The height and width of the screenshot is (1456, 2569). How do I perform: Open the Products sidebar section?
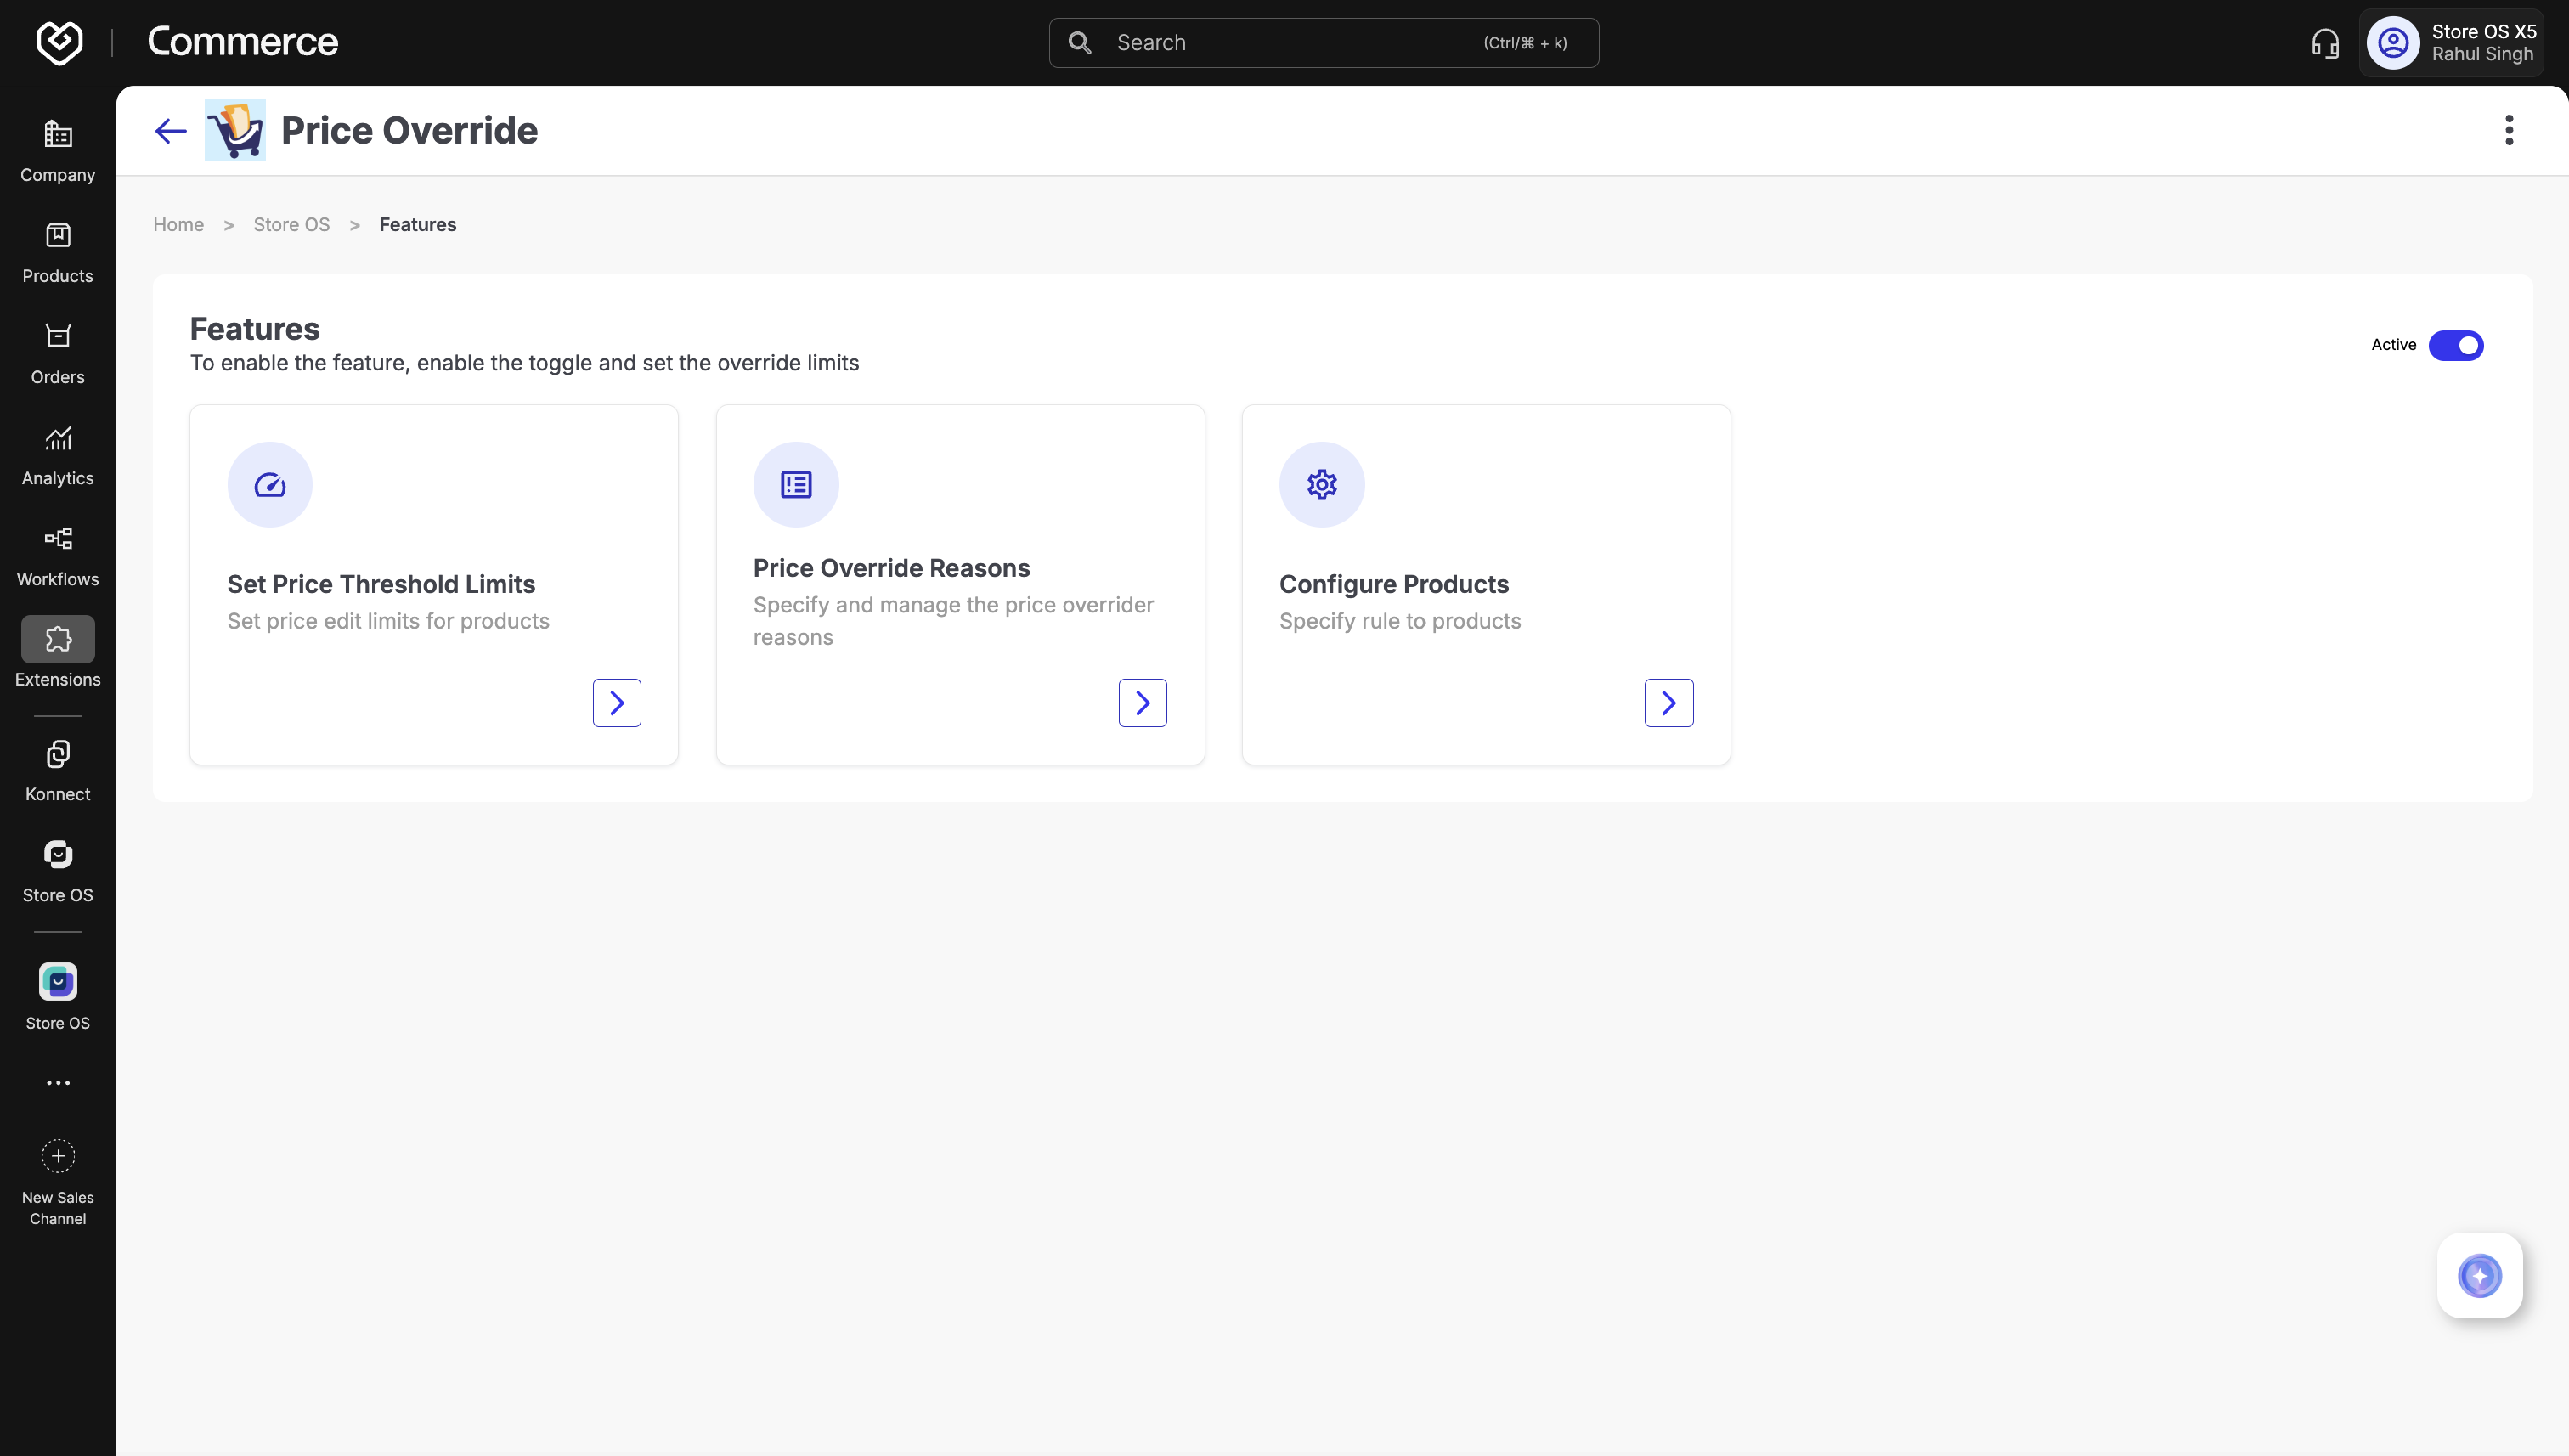[x=58, y=253]
